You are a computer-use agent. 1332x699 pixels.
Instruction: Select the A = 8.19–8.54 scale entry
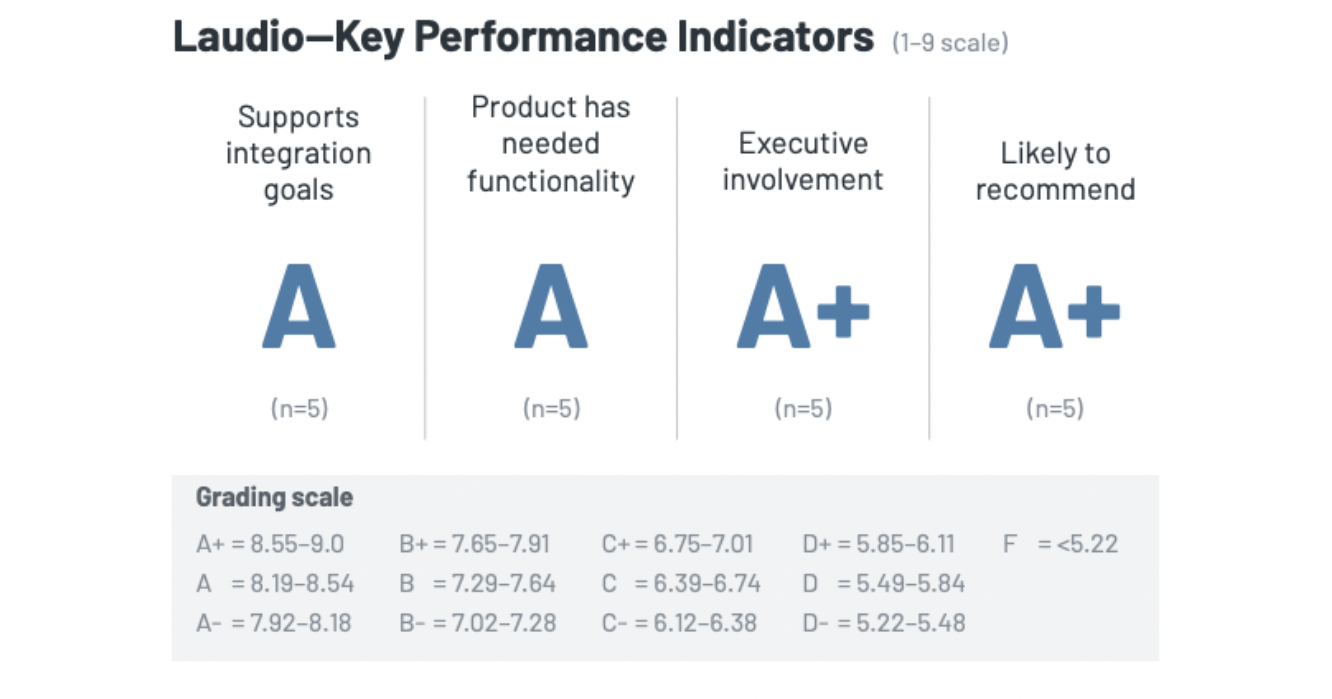[x=275, y=583]
